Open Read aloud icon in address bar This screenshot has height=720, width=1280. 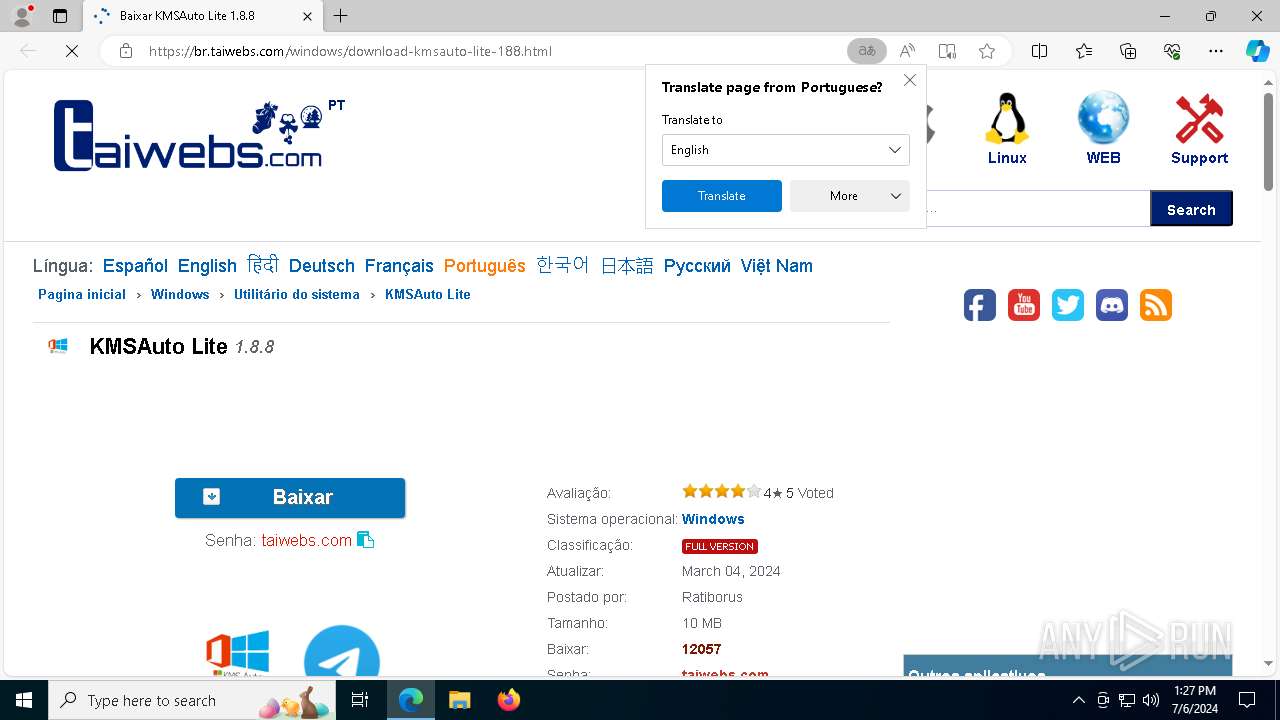pos(907,51)
